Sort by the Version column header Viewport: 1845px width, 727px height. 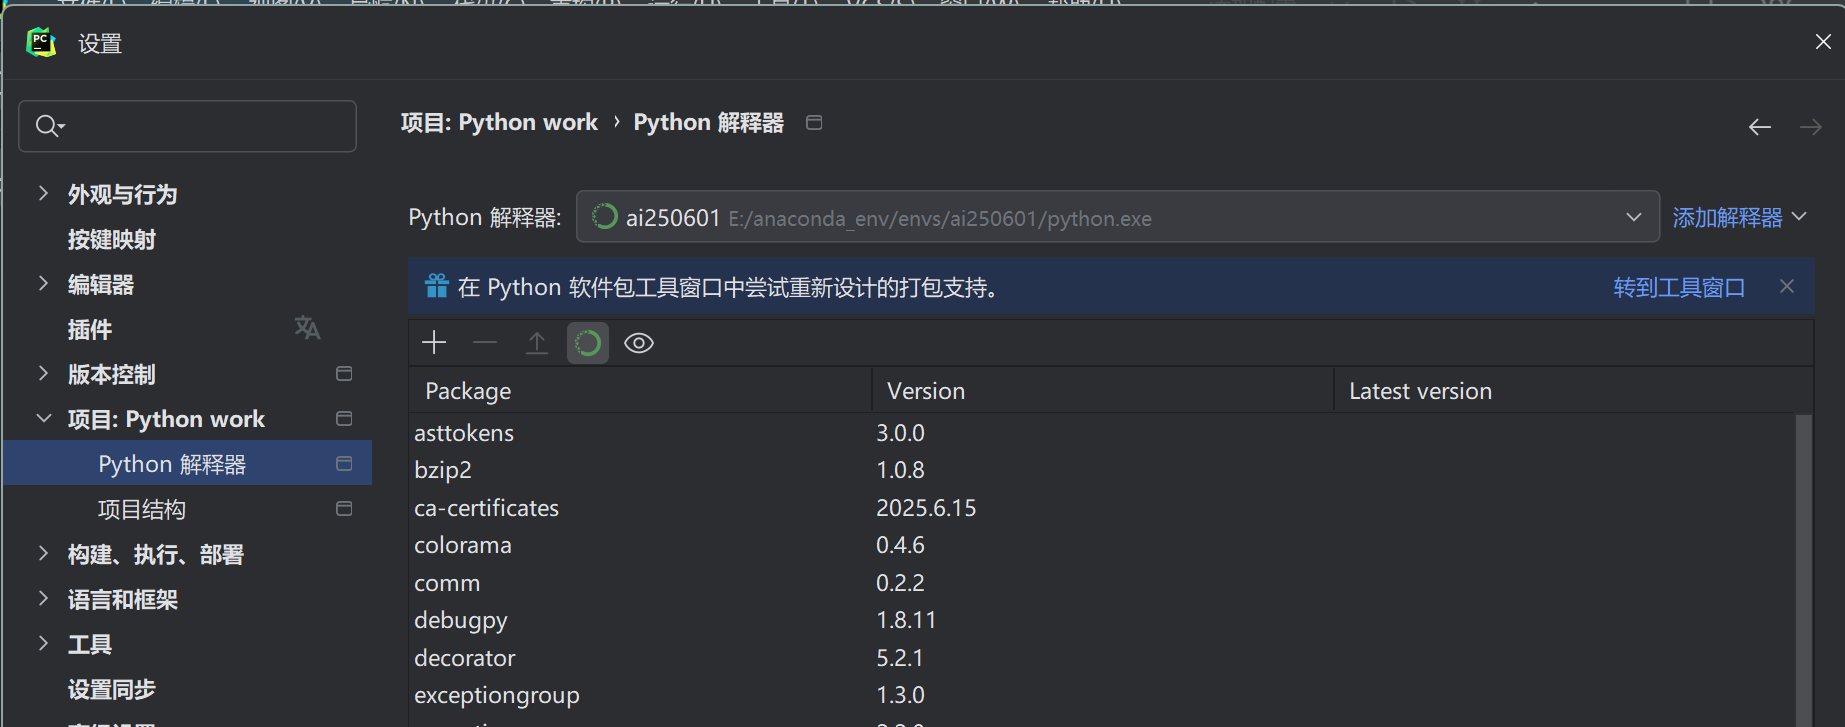[x=1103, y=390]
